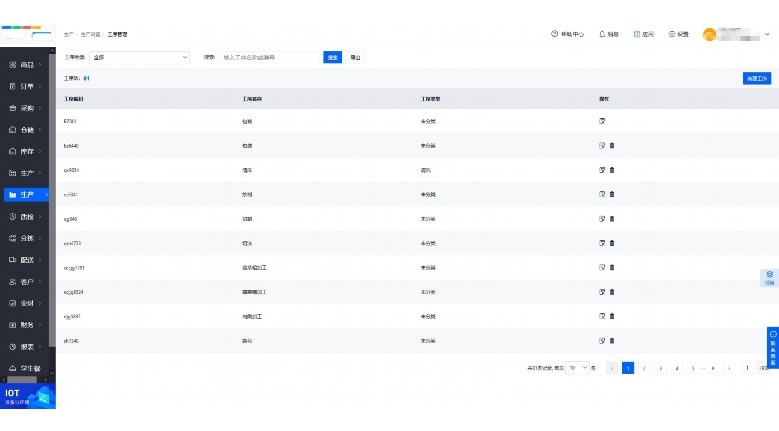Expand 采购 in the sidebar
This screenshot has height=431, width=779.
pyautogui.click(x=26, y=108)
